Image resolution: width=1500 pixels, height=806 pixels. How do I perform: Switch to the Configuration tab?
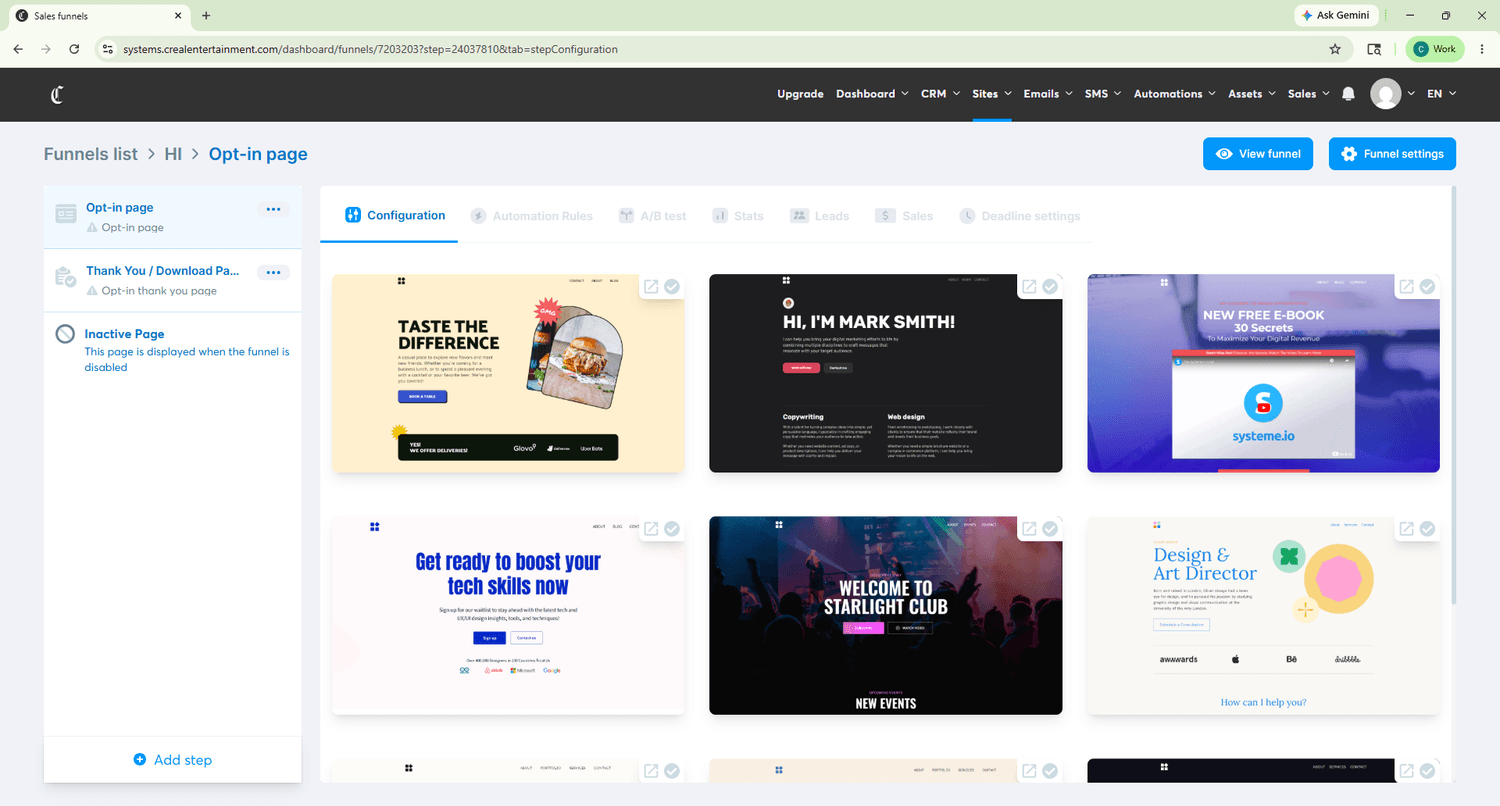coord(395,215)
